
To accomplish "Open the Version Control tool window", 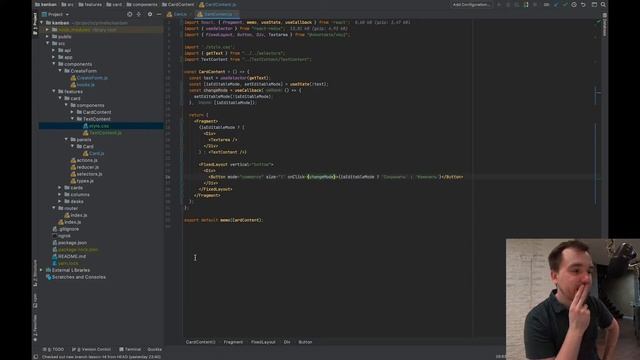I will [91, 349].
